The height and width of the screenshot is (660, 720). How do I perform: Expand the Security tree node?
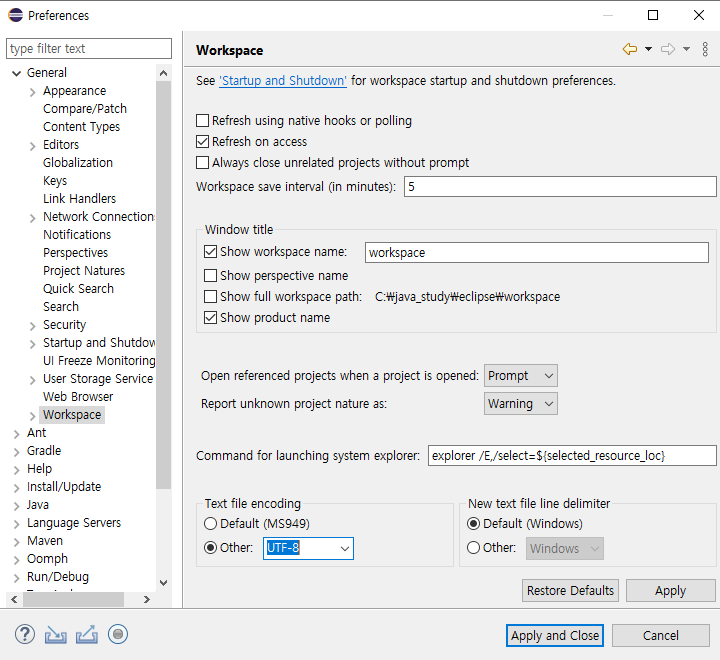click(33, 326)
